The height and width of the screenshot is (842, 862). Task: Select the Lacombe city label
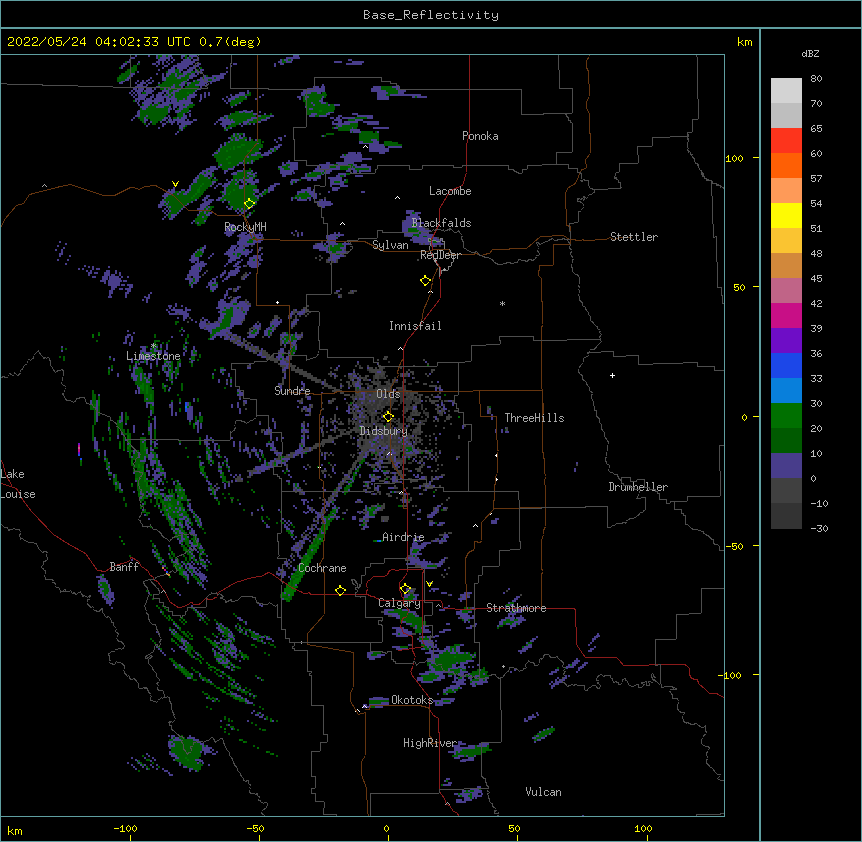[450, 191]
